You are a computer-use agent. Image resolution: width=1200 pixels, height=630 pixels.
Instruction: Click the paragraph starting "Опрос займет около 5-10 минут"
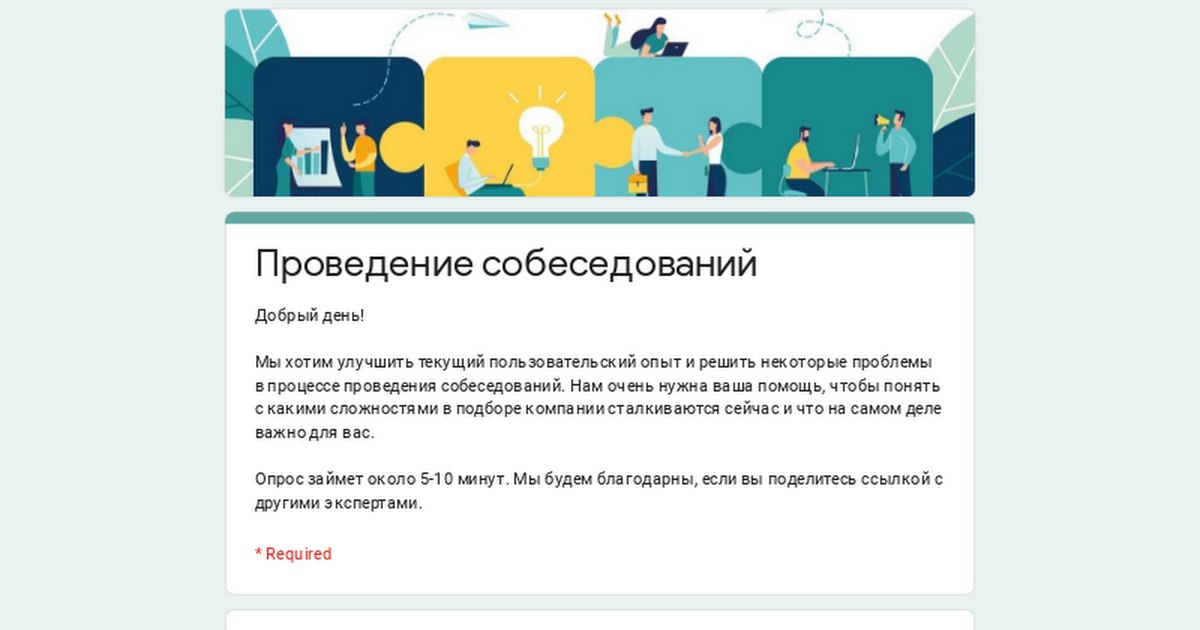click(599, 491)
